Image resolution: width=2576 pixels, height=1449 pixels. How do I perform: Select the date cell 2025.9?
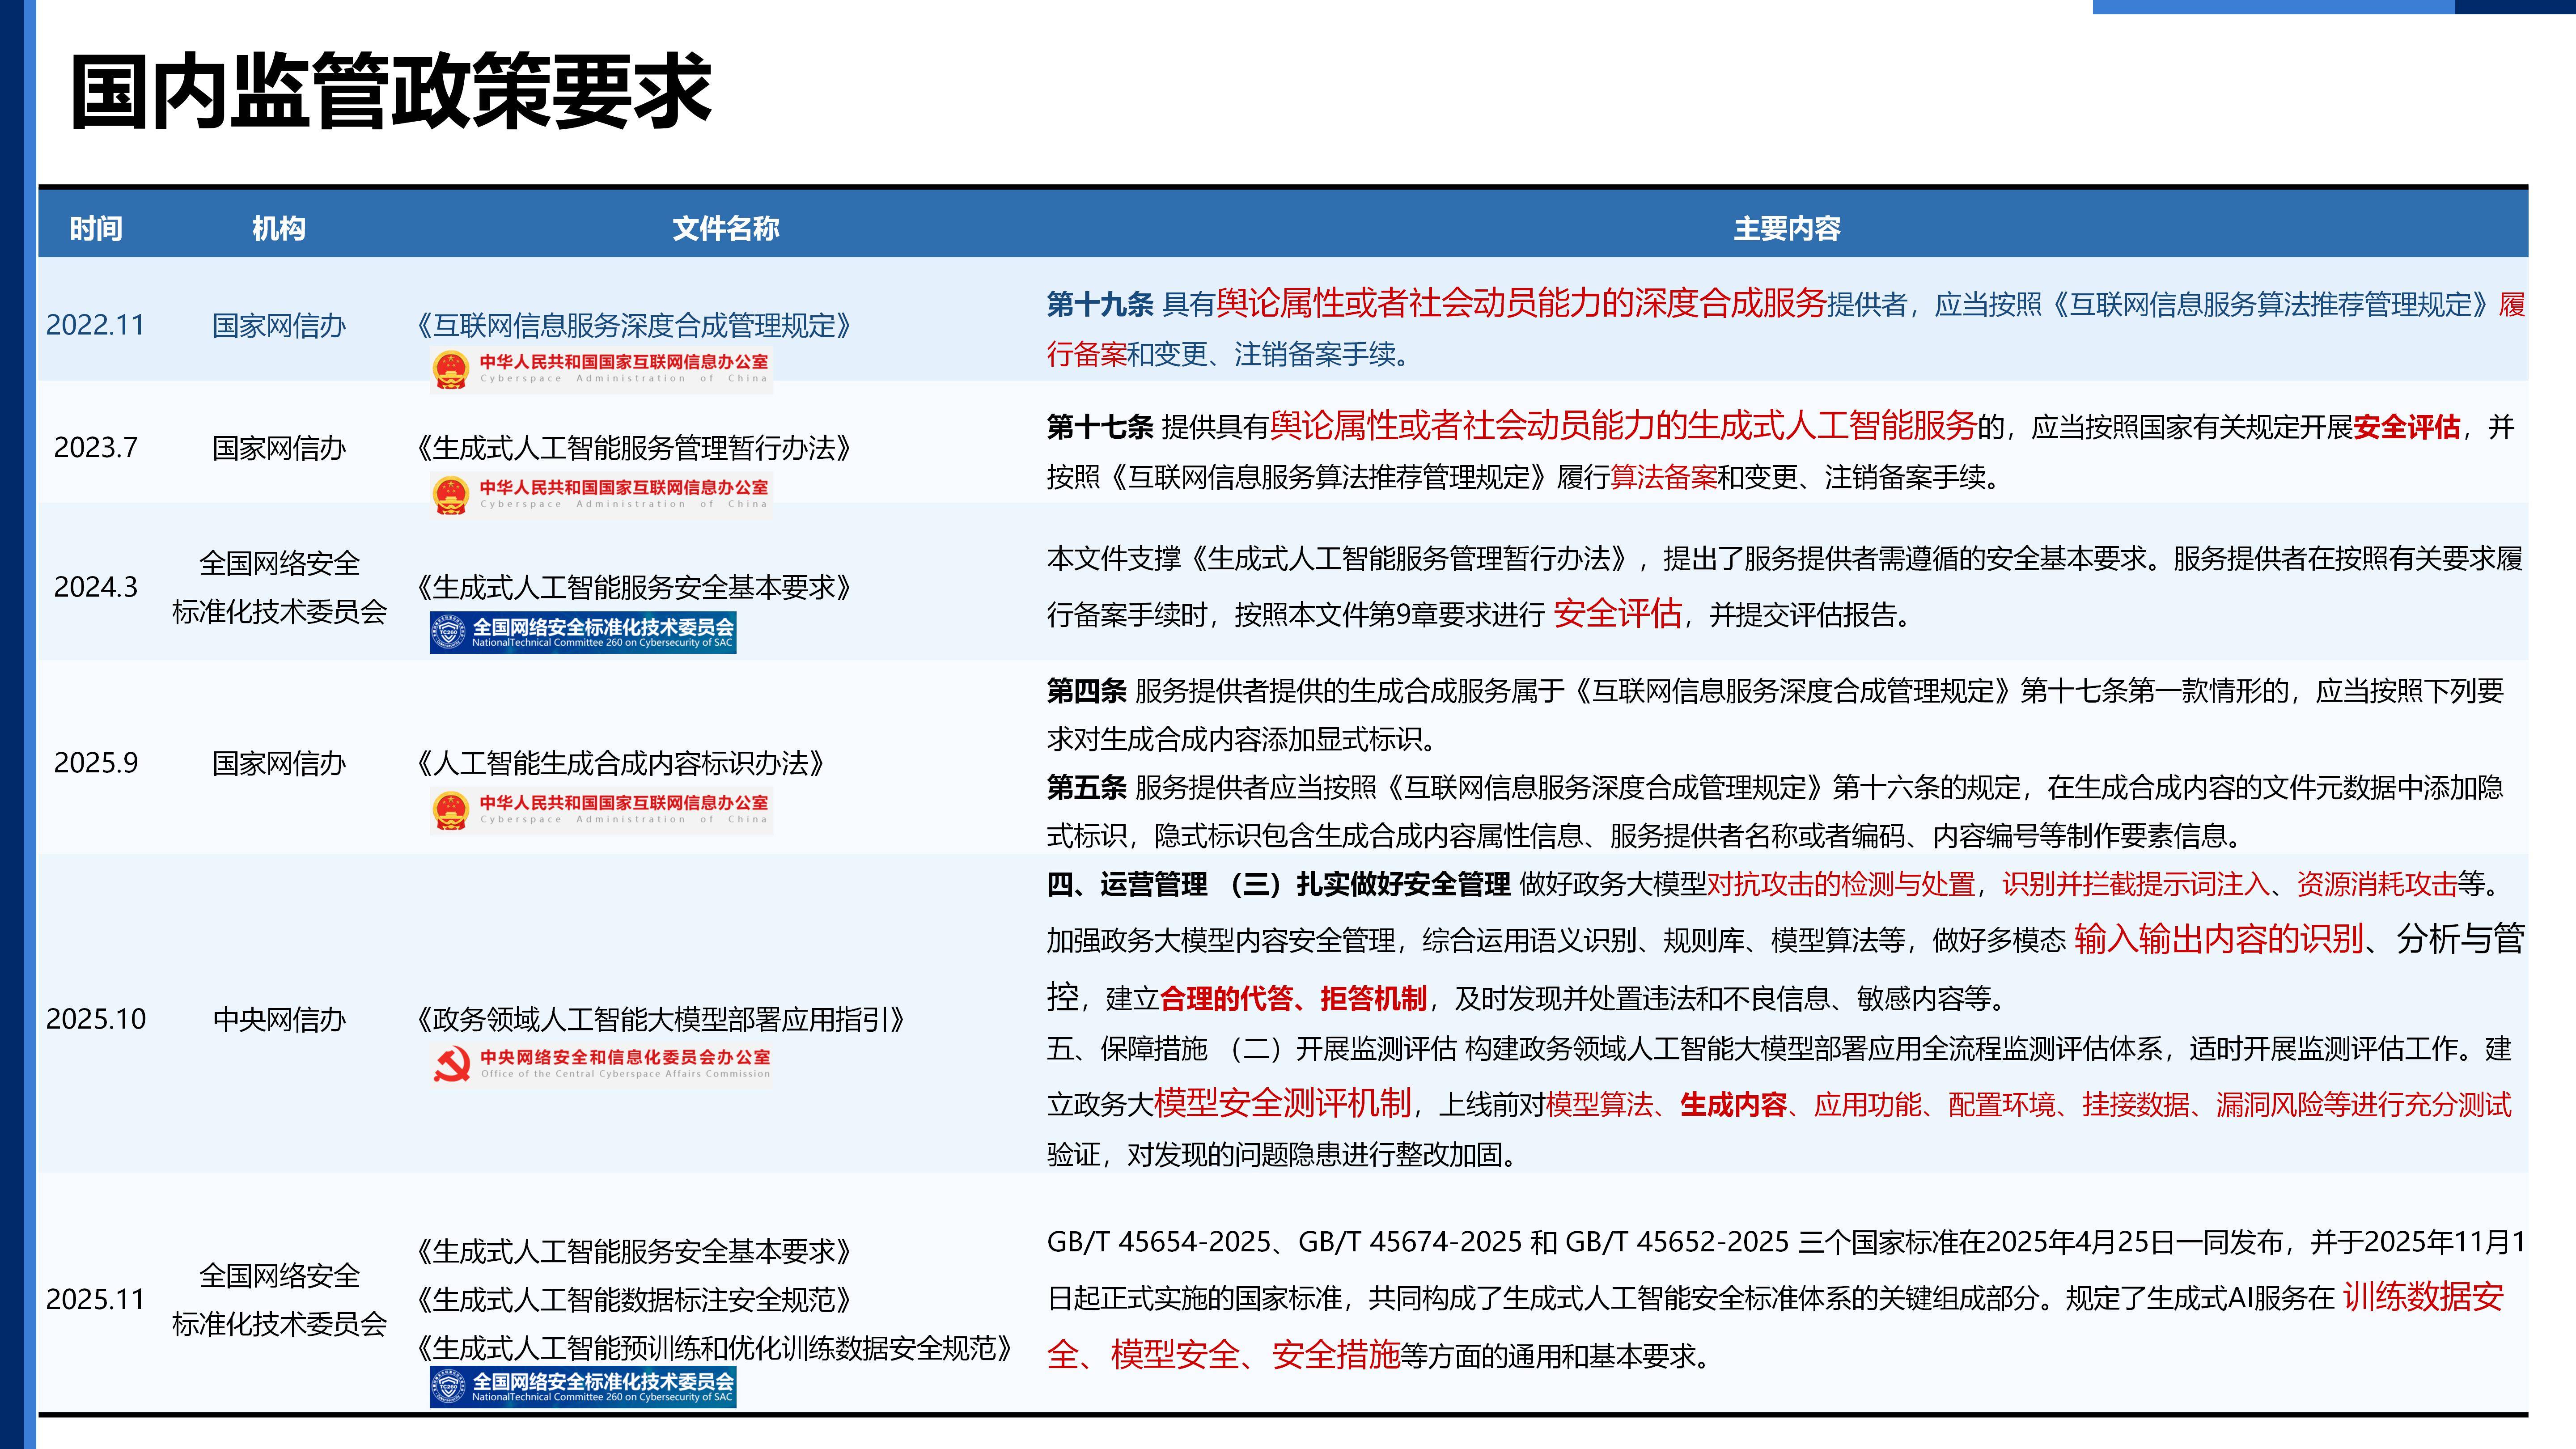[96, 763]
